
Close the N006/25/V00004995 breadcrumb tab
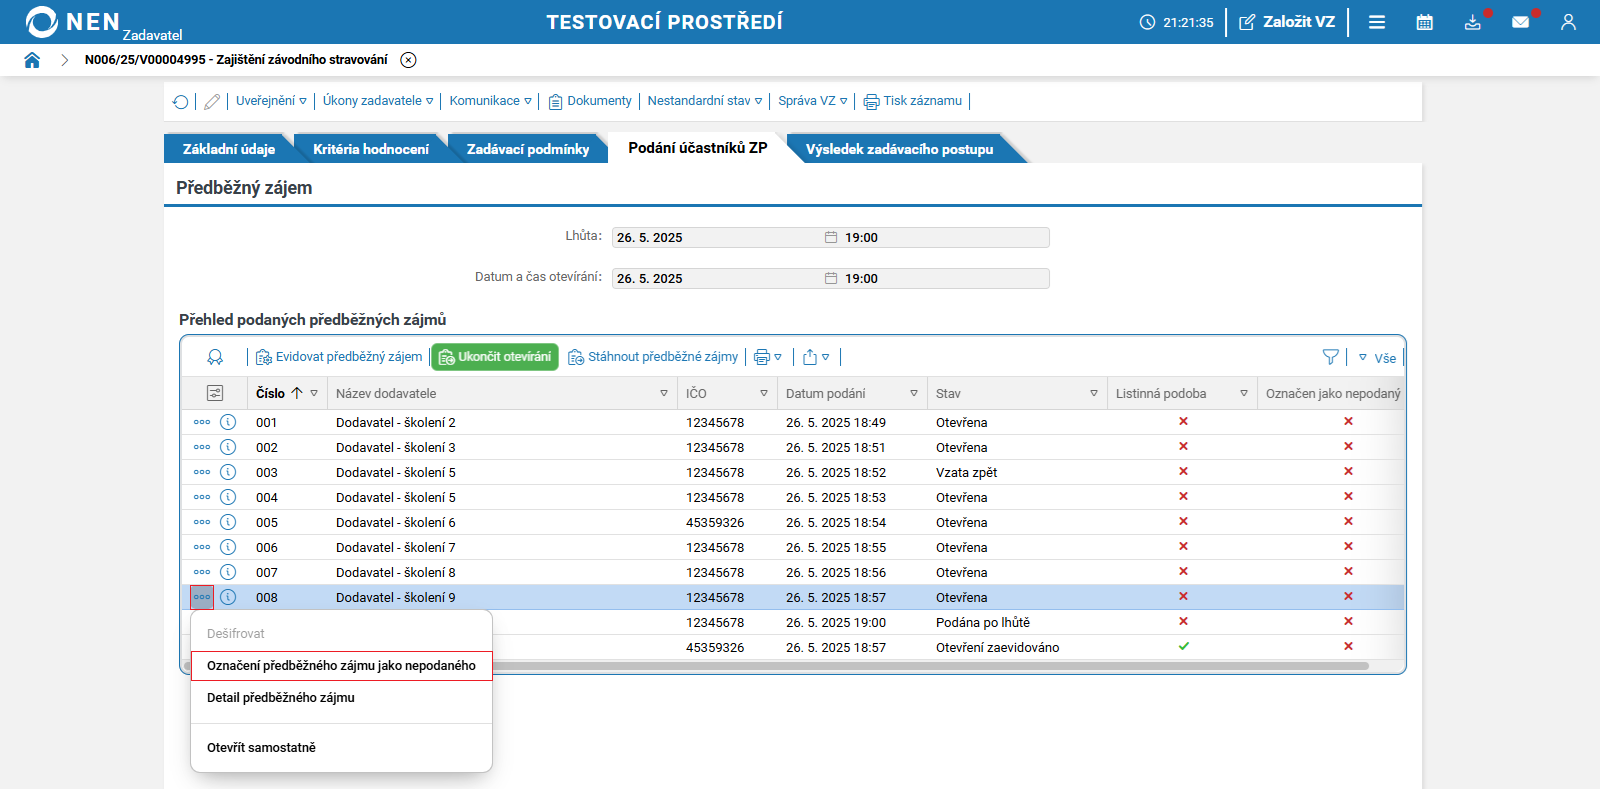point(408,60)
